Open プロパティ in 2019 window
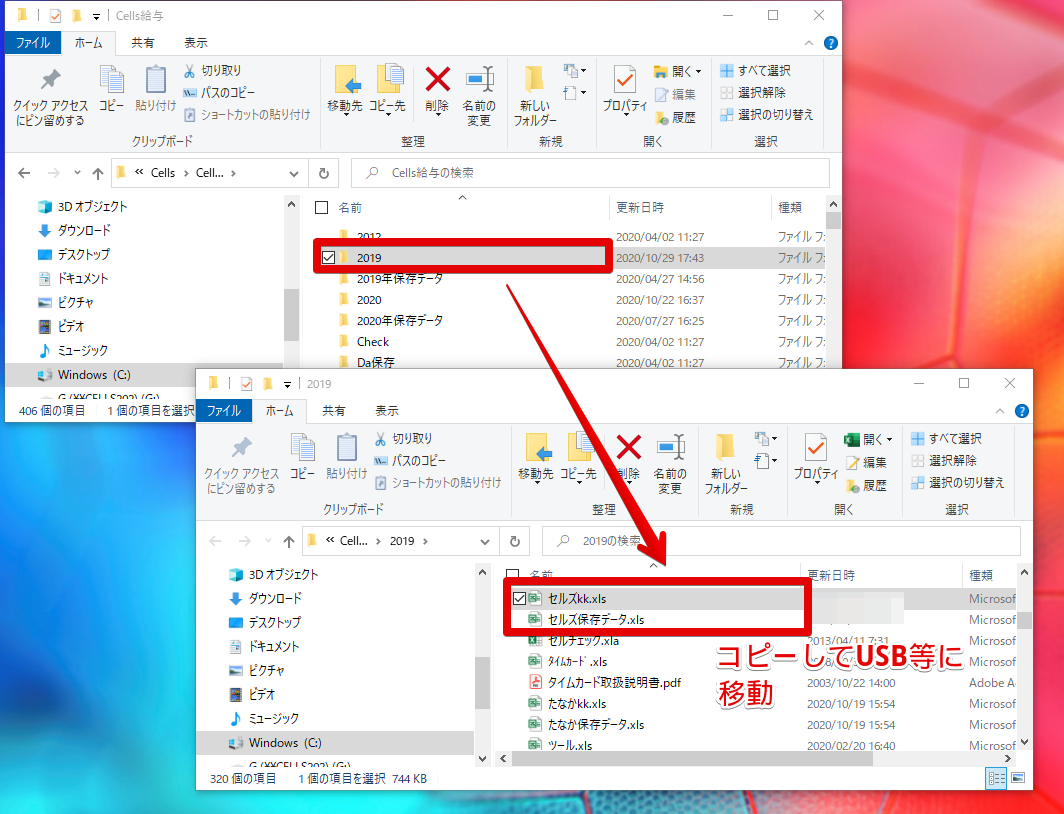Viewport: 1064px width, 814px height. click(816, 458)
